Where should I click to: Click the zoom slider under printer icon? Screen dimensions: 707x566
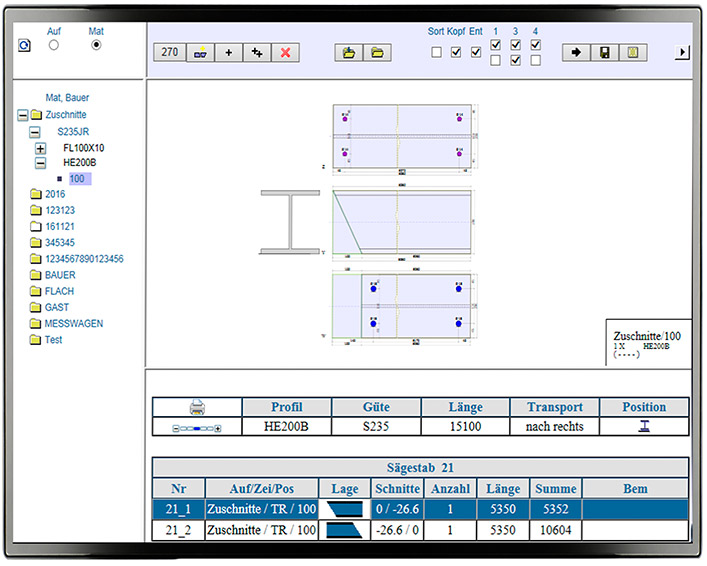click(197, 427)
